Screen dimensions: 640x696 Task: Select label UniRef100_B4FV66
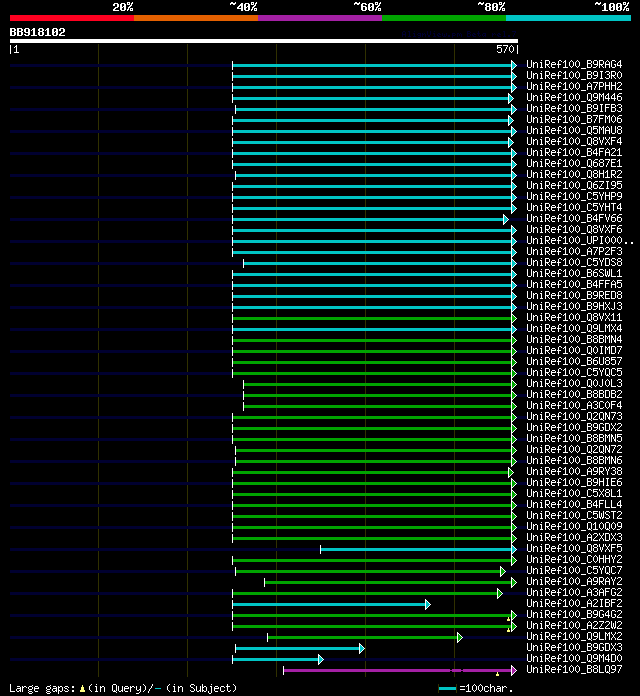[x=574, y=218]
